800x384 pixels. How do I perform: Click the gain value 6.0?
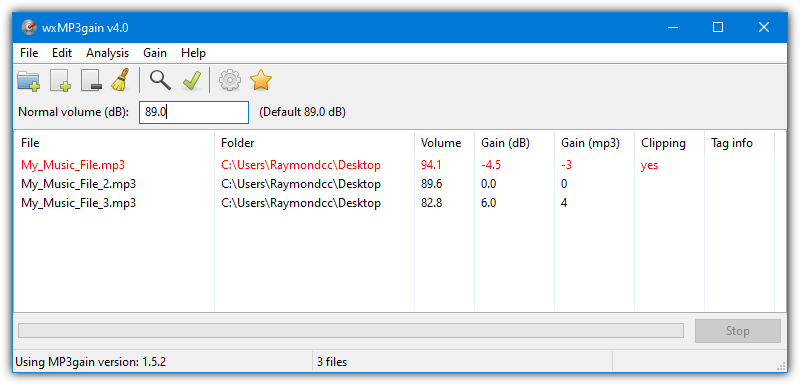point(489,203)
